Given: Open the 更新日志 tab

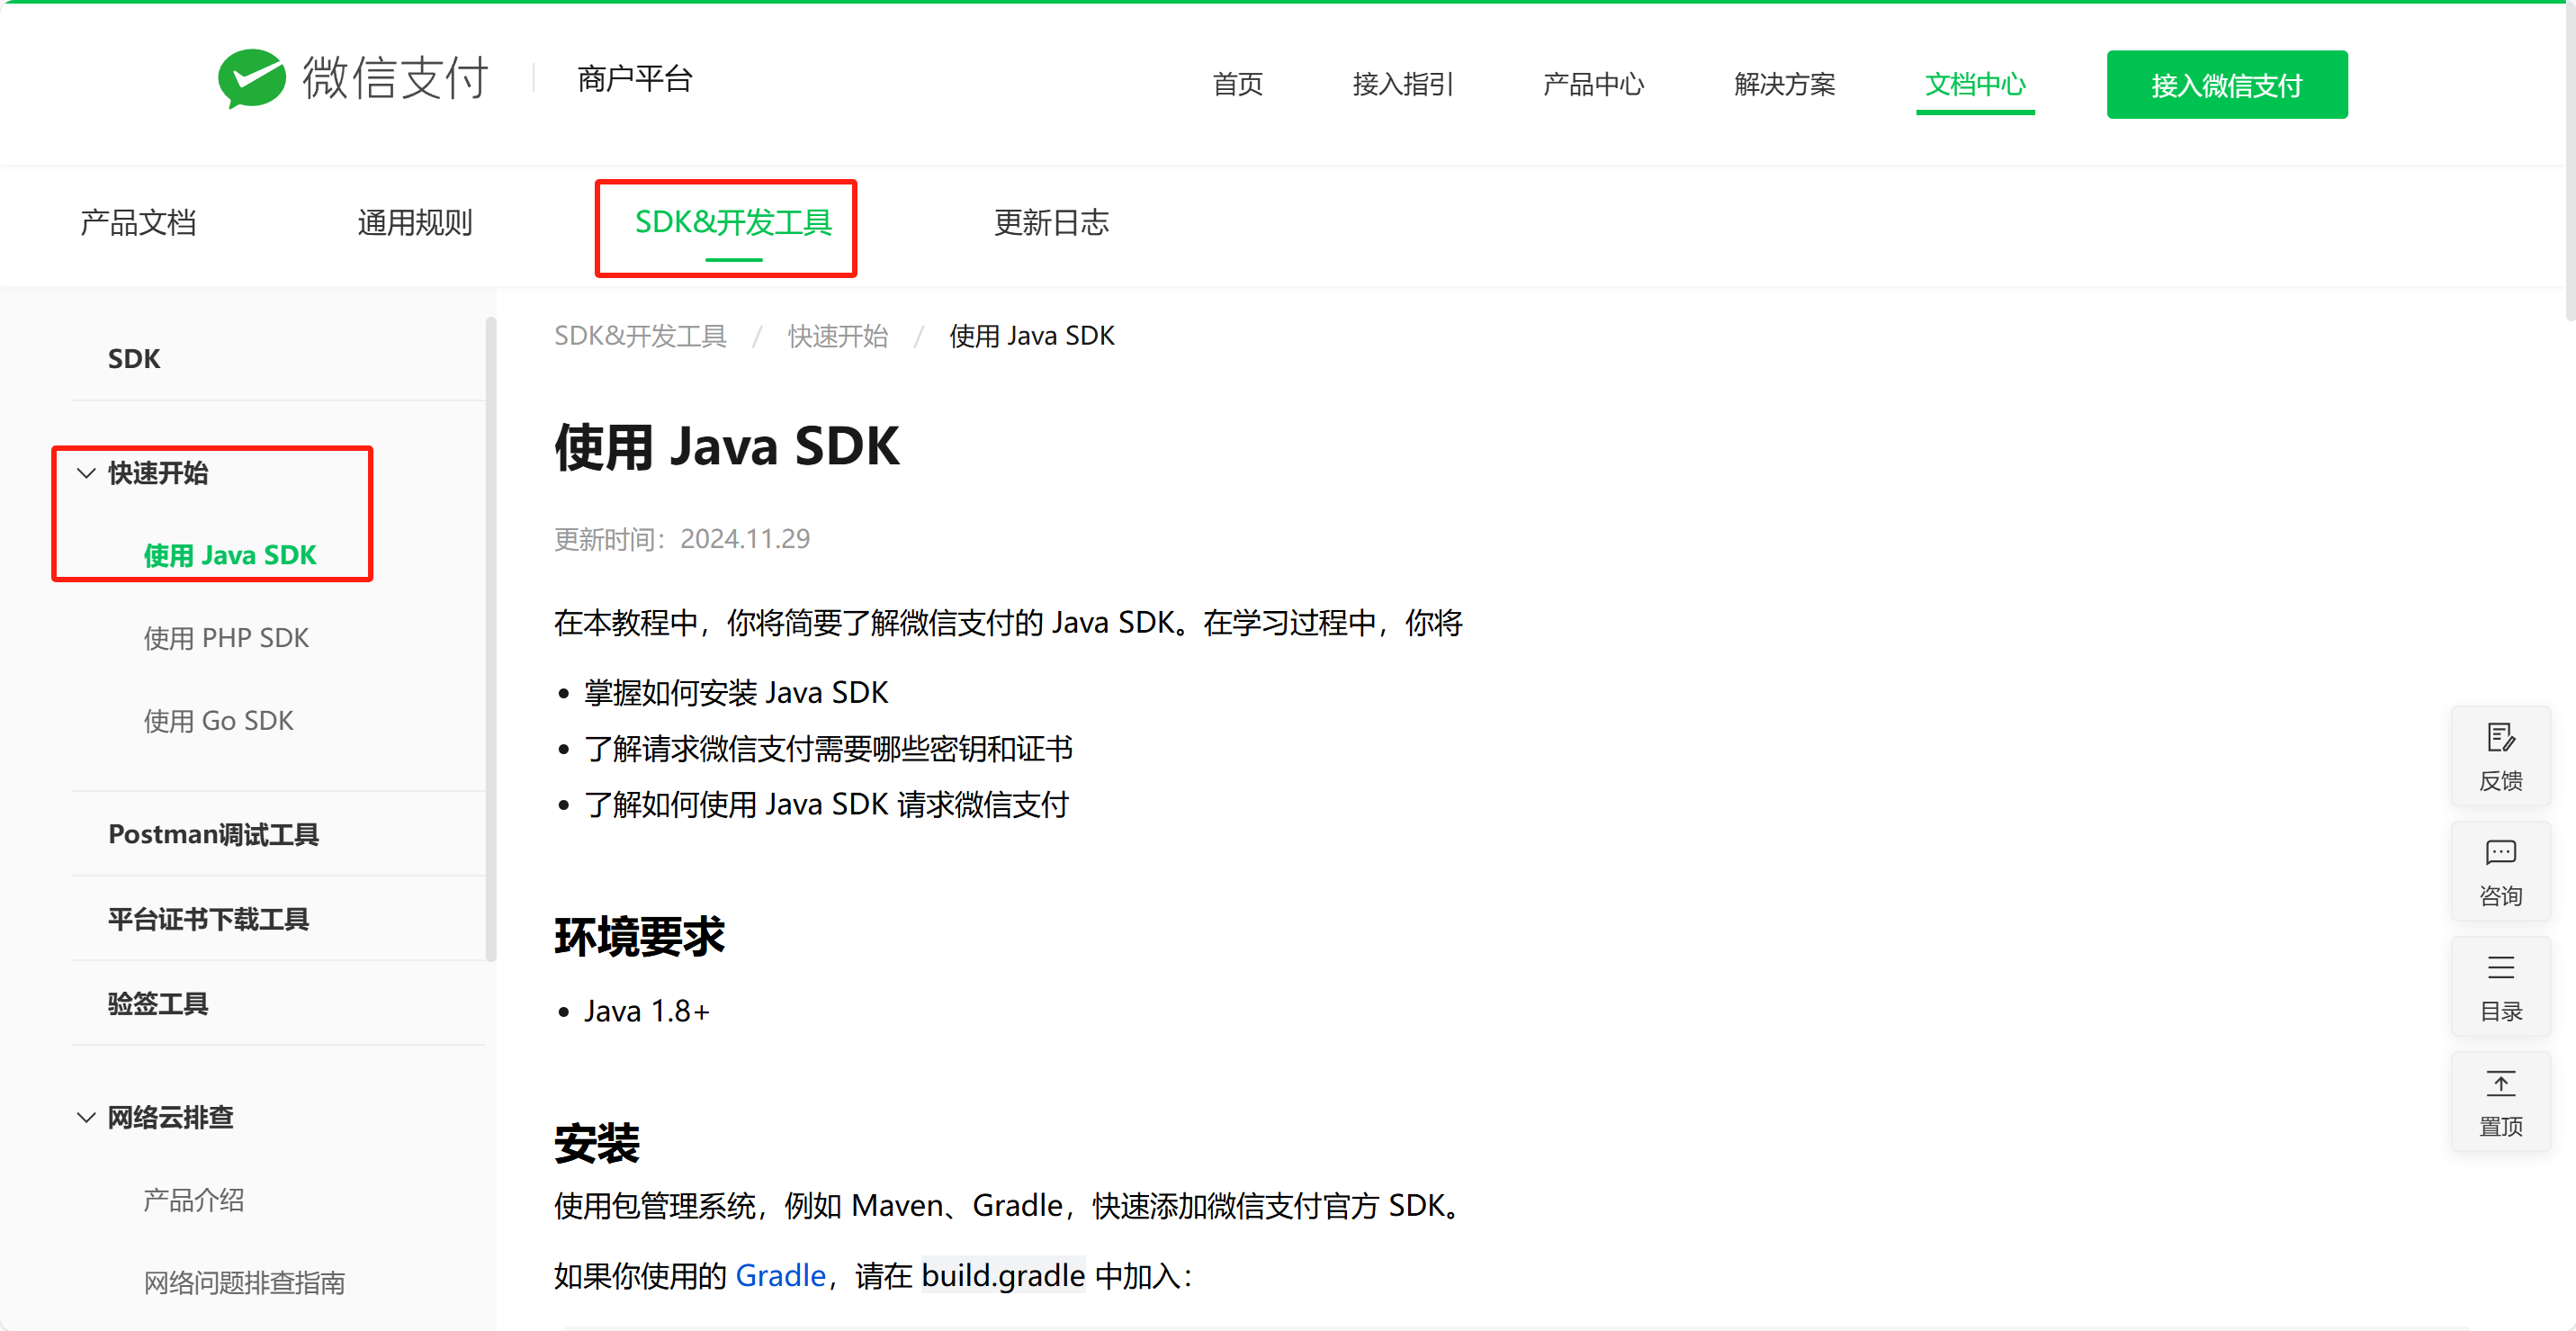Looking at the screenshot, I should tap(1051, 223).
